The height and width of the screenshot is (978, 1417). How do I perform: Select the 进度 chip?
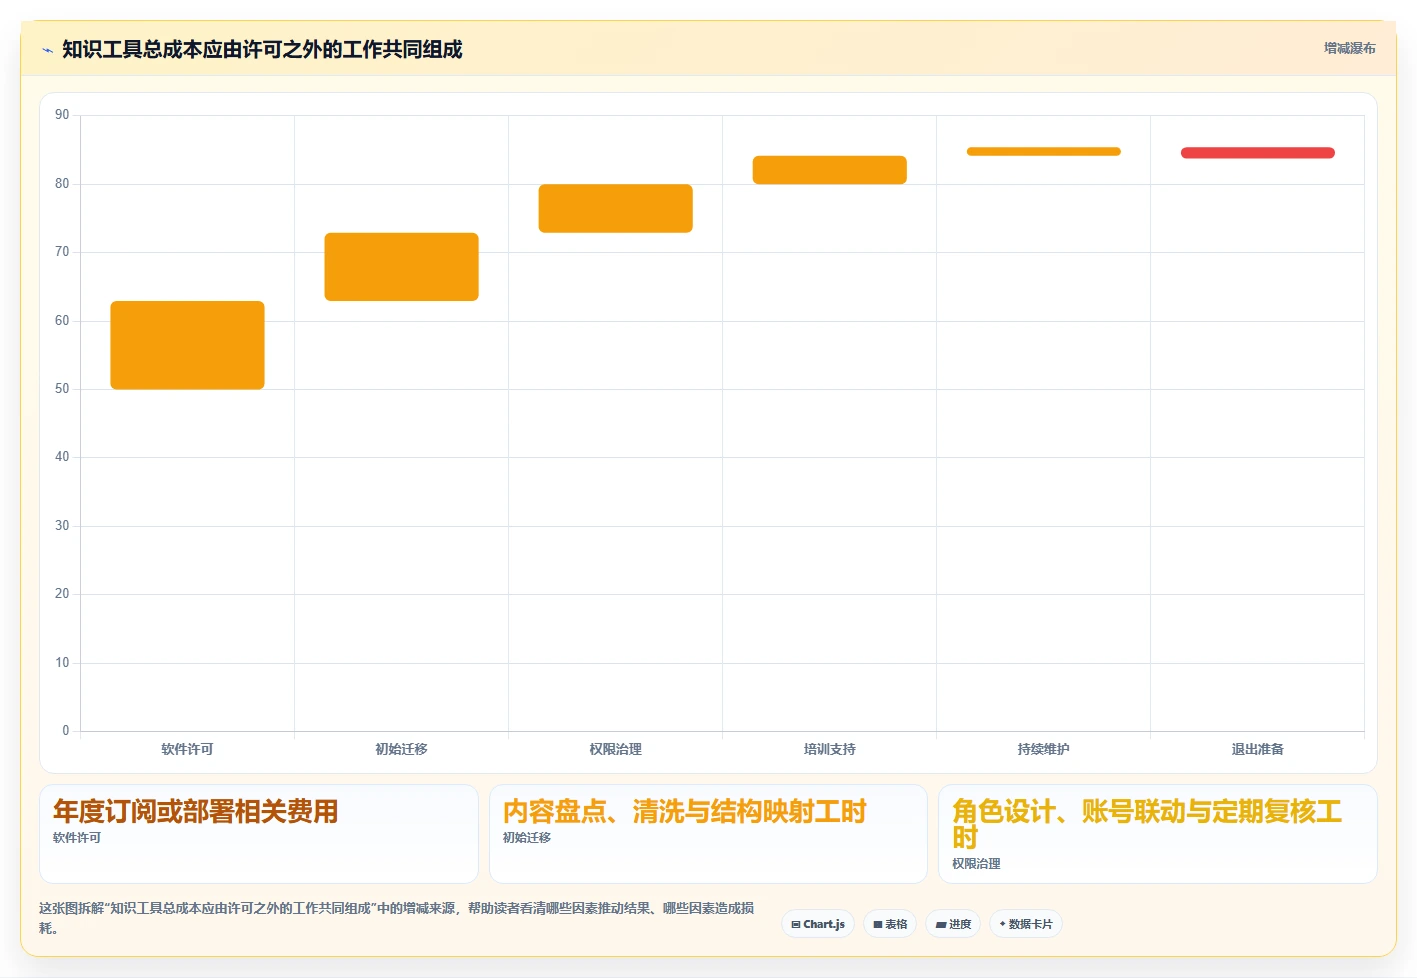point(953,924)
